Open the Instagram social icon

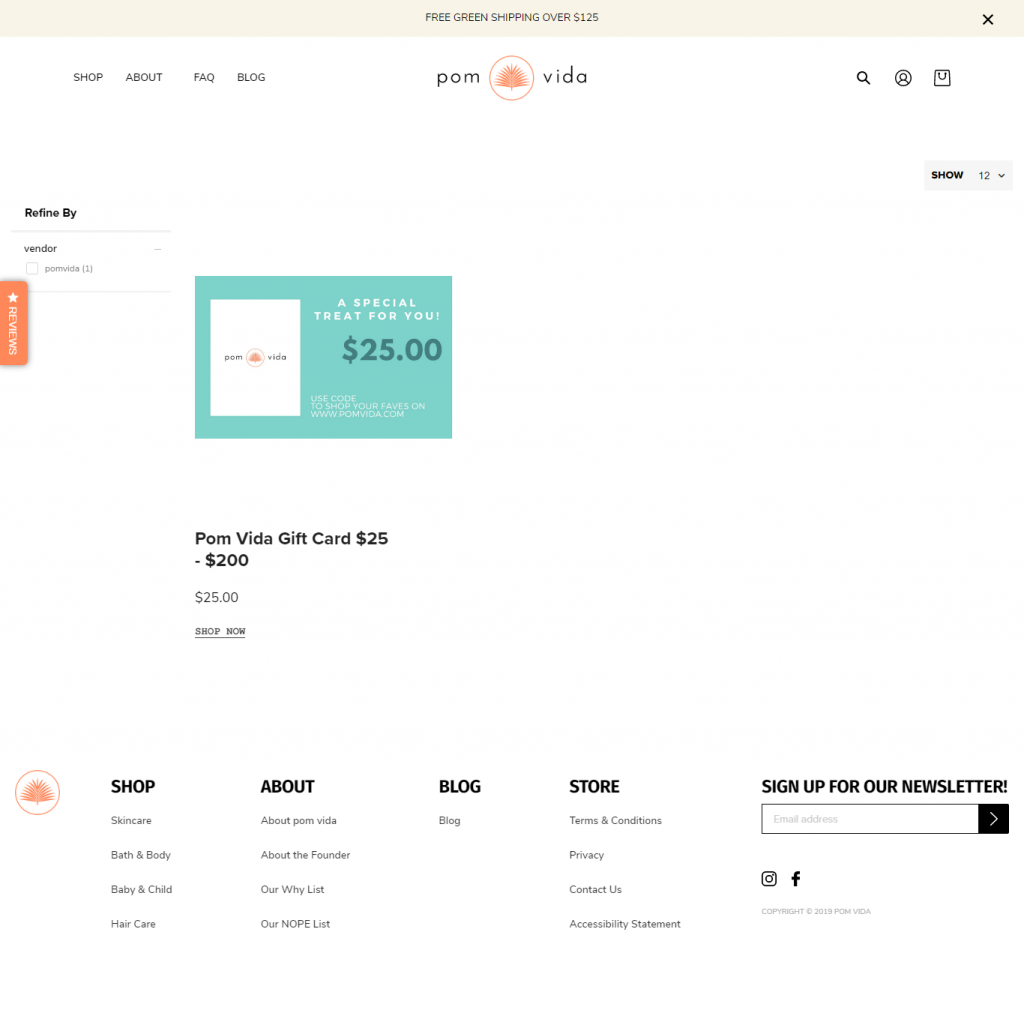768,878
